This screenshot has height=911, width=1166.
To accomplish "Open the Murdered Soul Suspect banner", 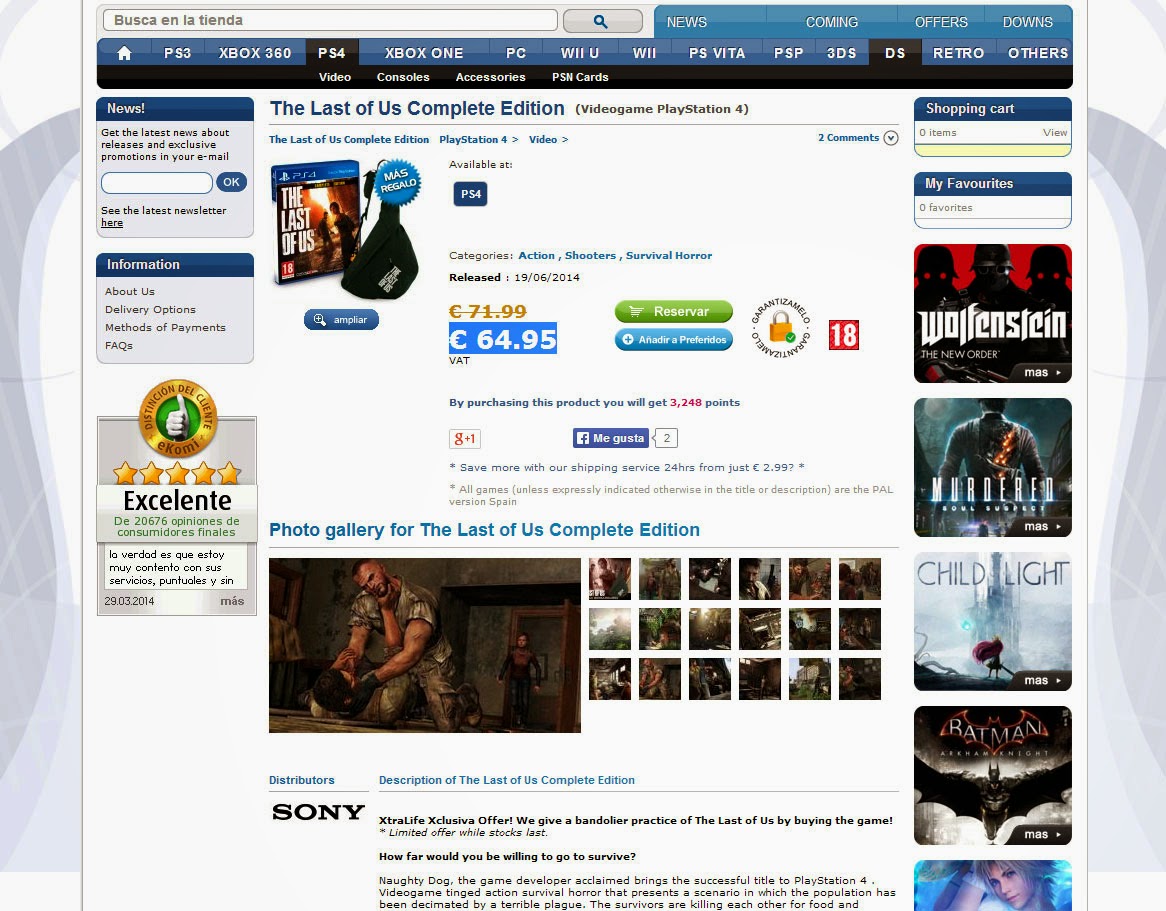I will tap(993, 467).
